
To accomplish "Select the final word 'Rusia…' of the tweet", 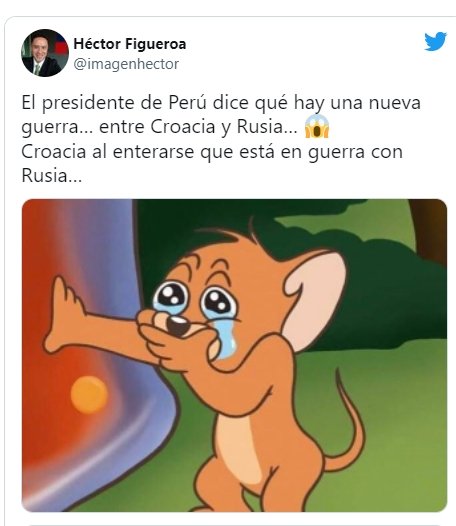I will 52,175.
